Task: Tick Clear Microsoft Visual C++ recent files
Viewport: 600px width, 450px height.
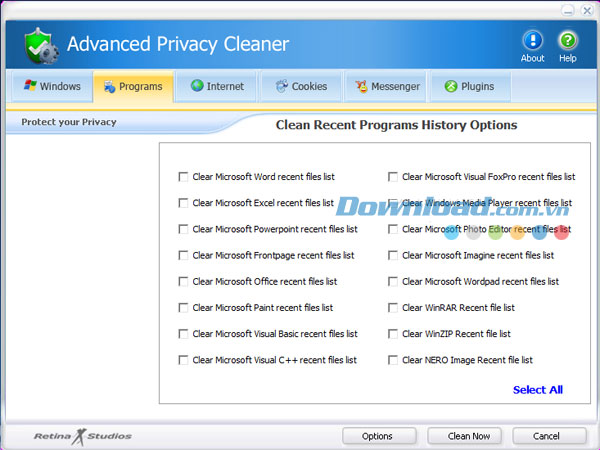Action: (x=183, y=360)
